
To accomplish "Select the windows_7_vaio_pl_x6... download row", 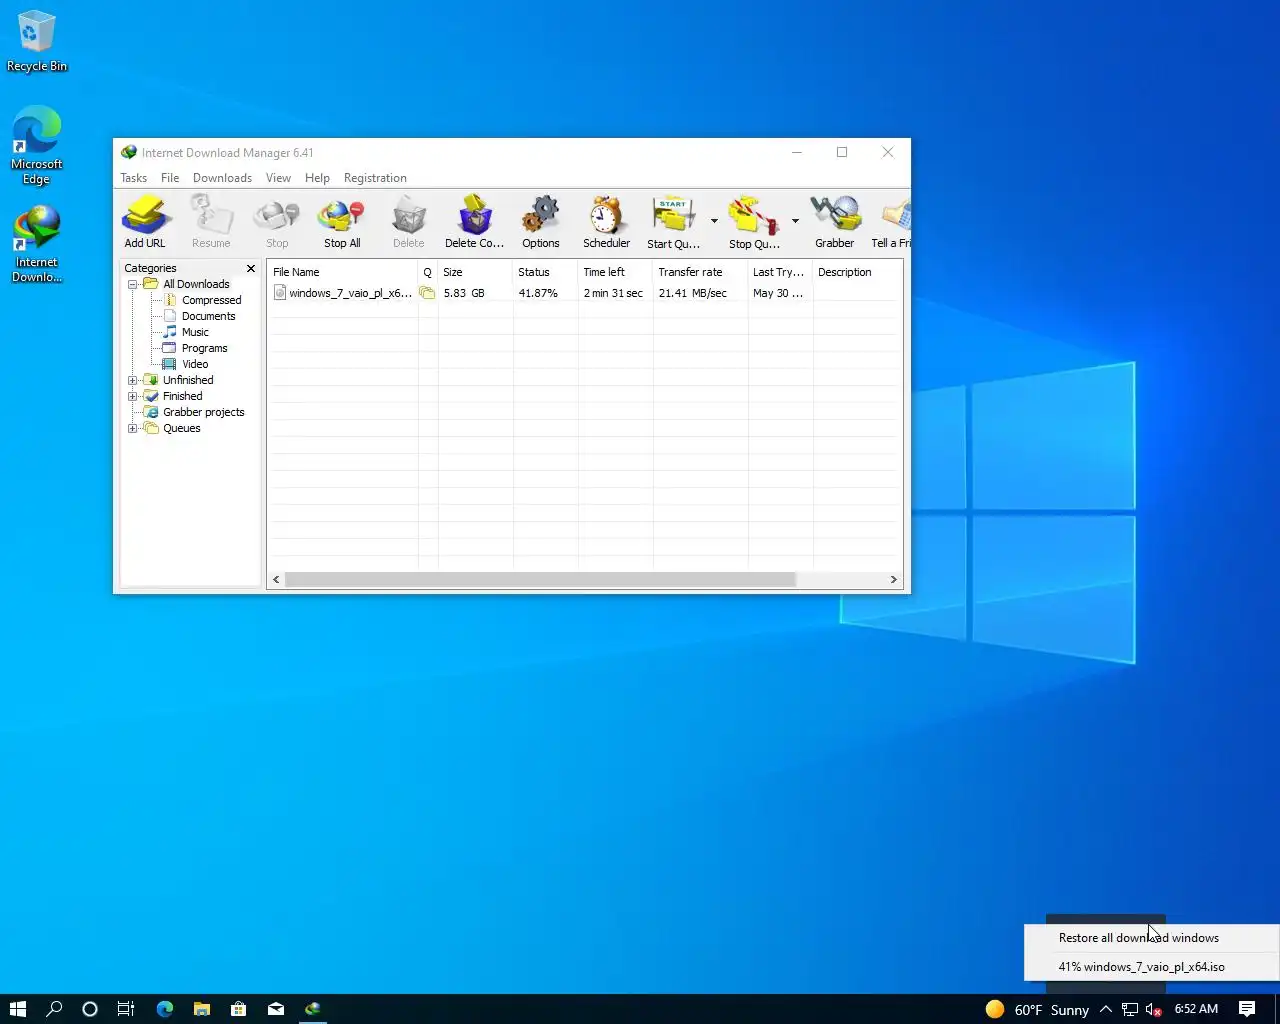I will click(585, 293).
